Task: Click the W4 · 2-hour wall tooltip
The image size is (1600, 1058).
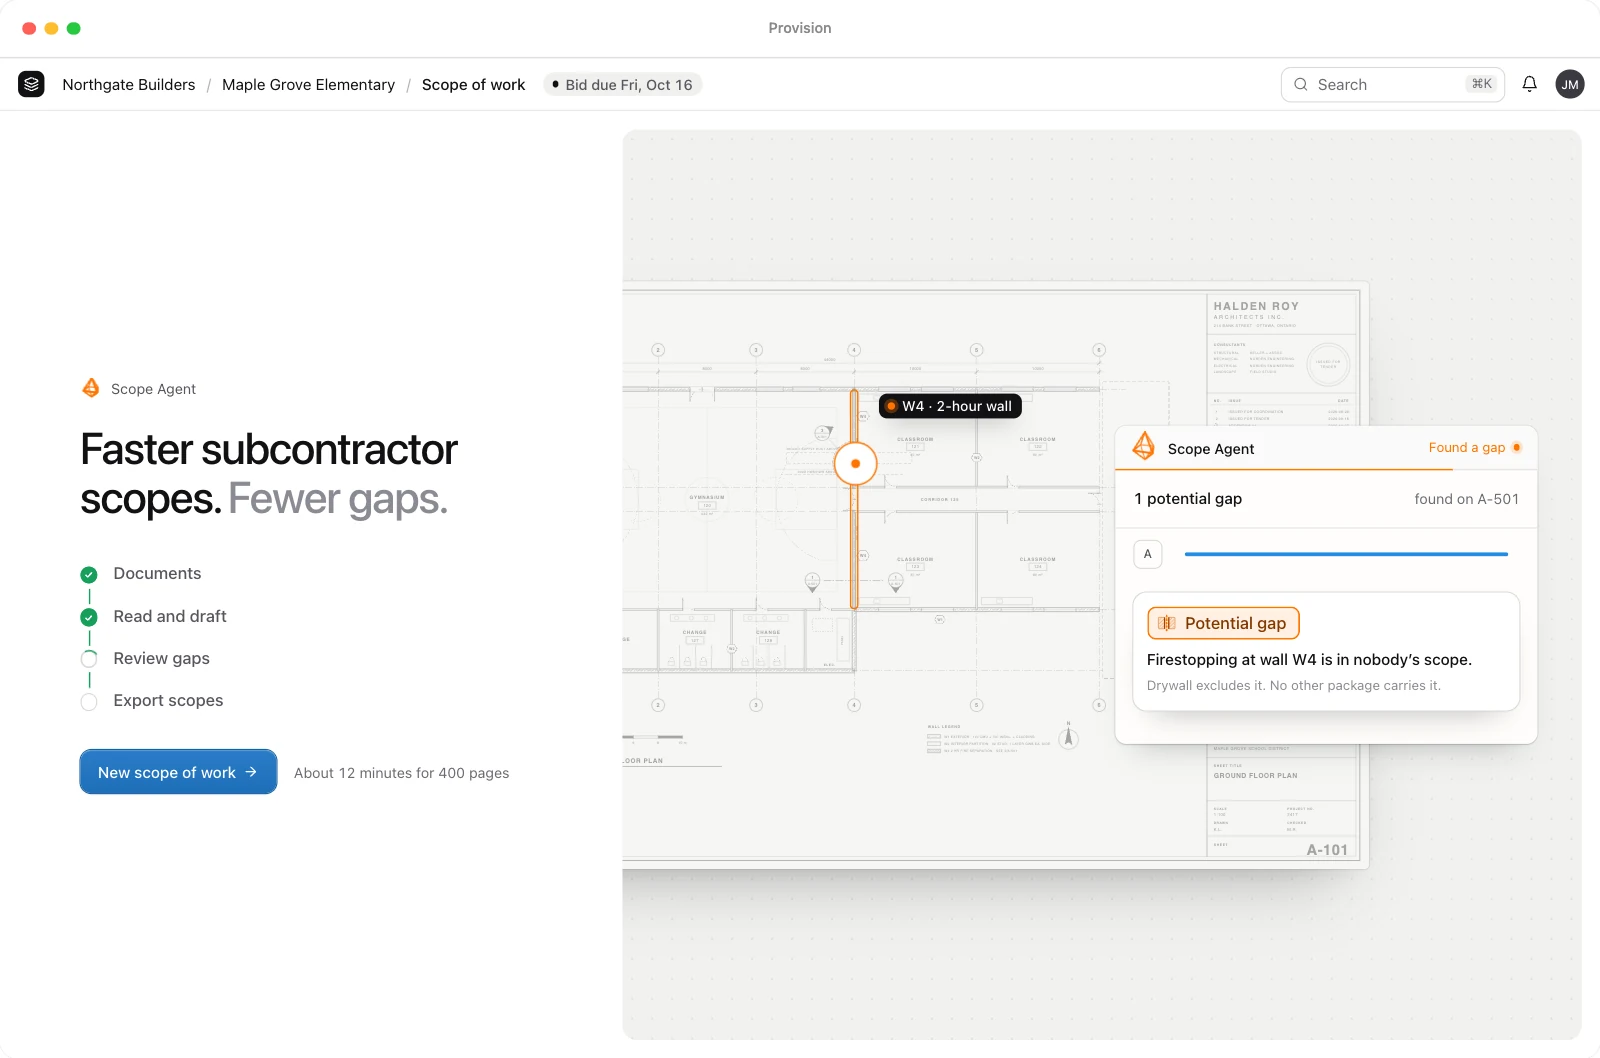Action: (x=950, y=406)
